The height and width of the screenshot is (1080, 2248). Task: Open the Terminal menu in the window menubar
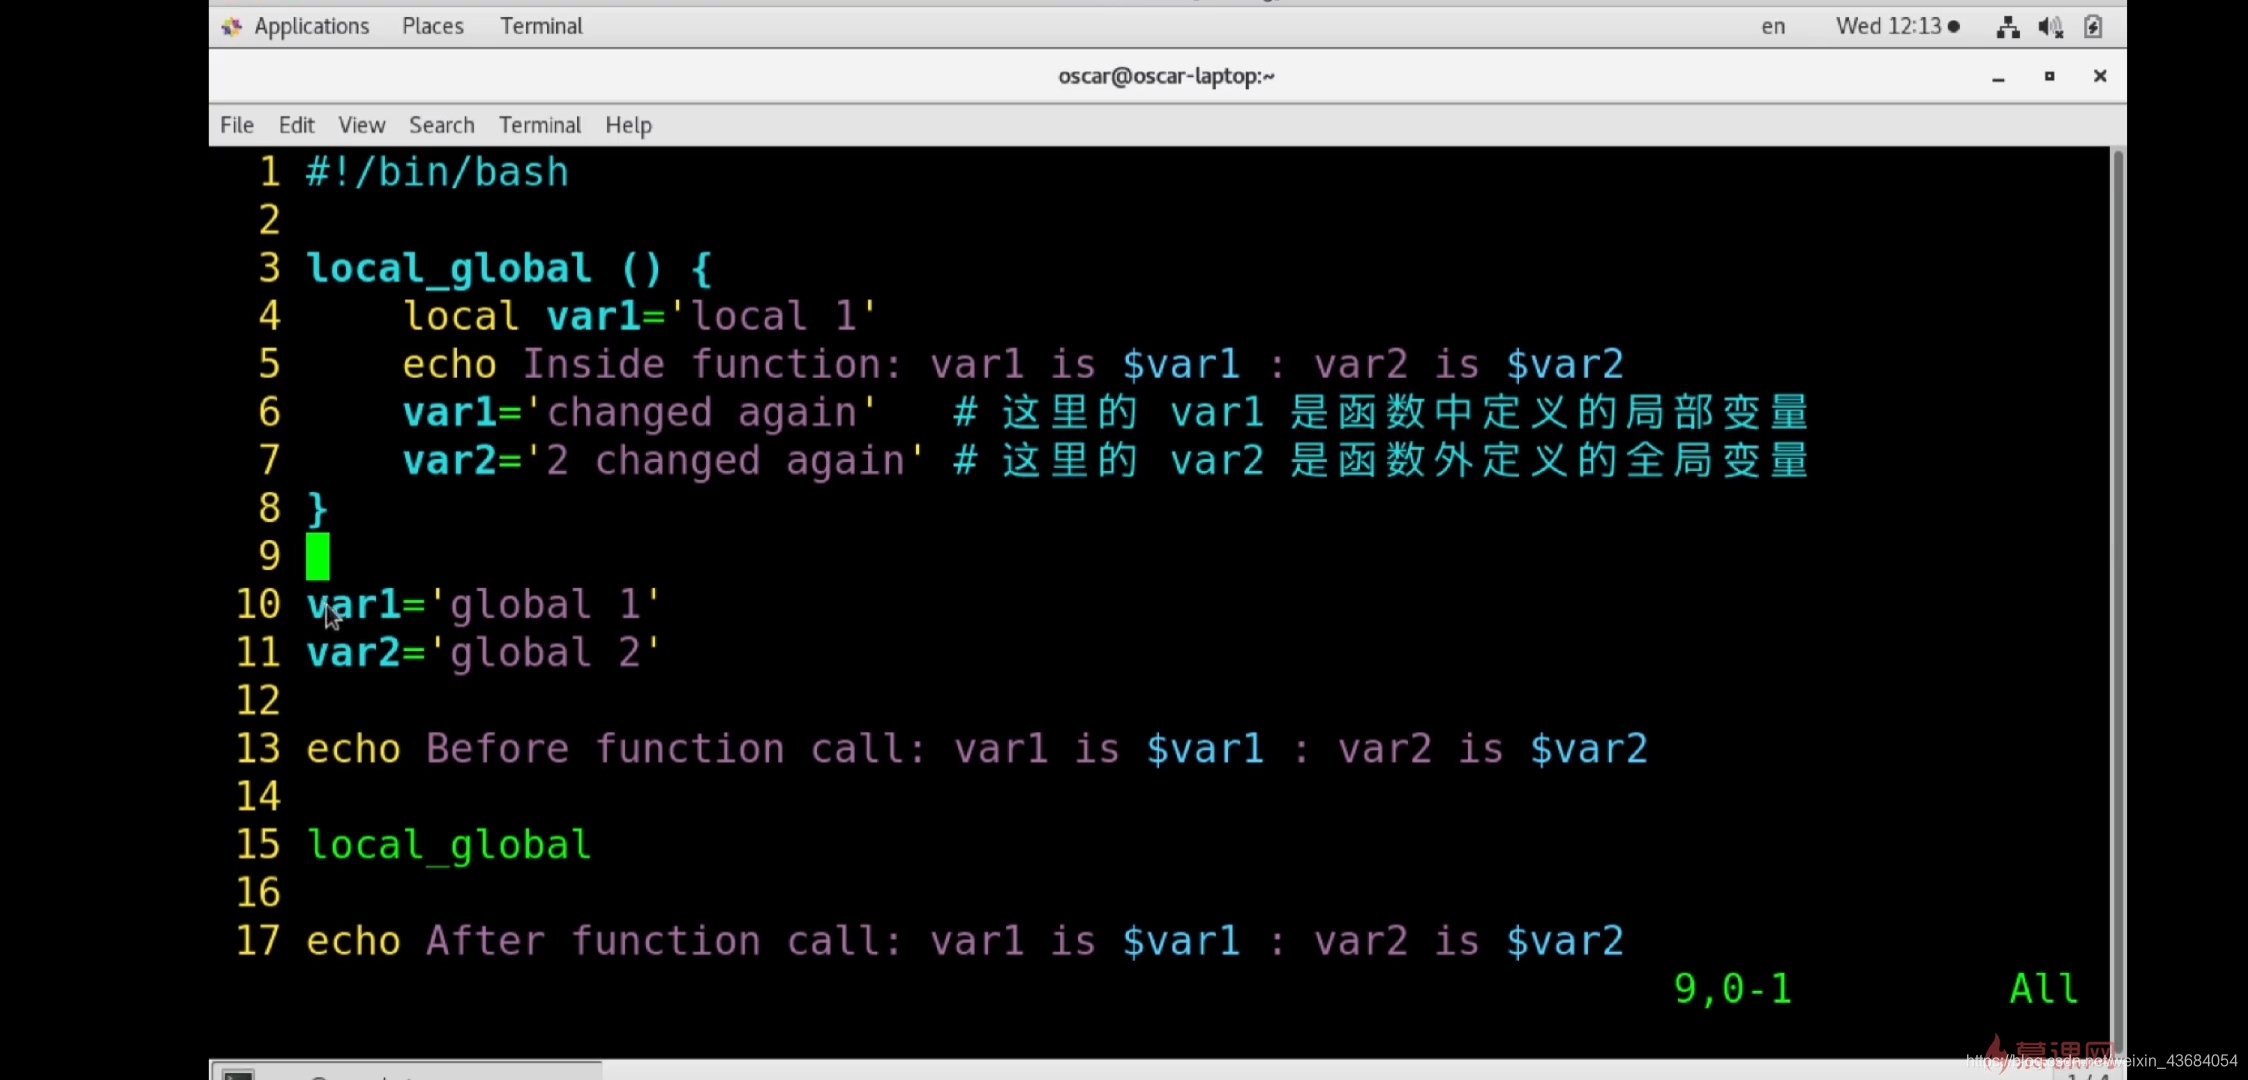click(x=540, y=125)
